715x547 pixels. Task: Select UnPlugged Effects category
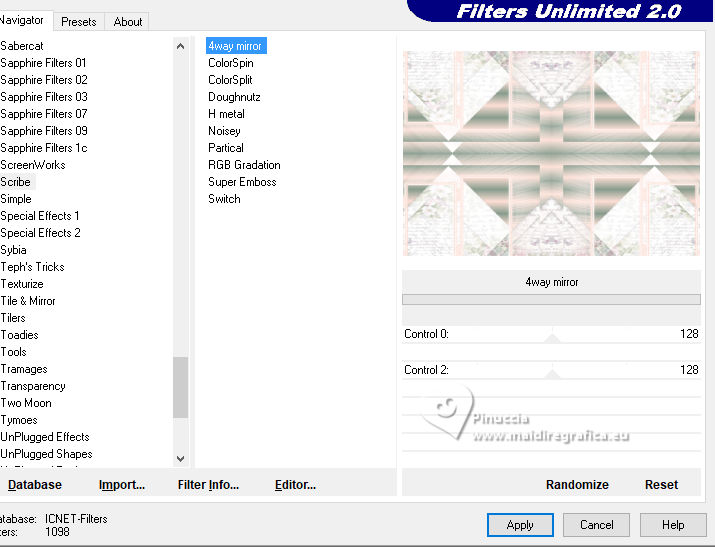(x=45, y=437)
